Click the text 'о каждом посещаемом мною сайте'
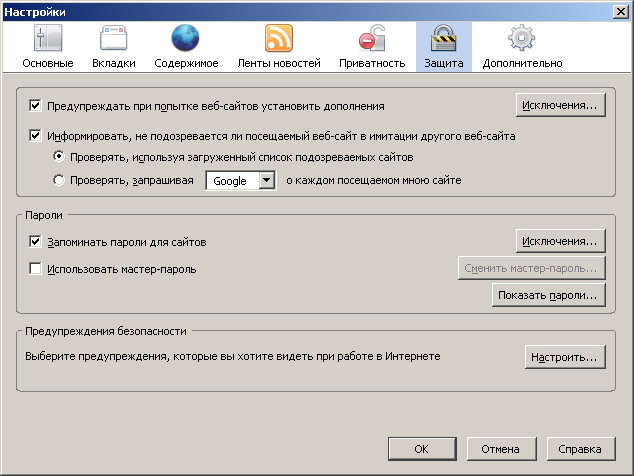This screenshot has height=476, width=634. tap(374, 180)
